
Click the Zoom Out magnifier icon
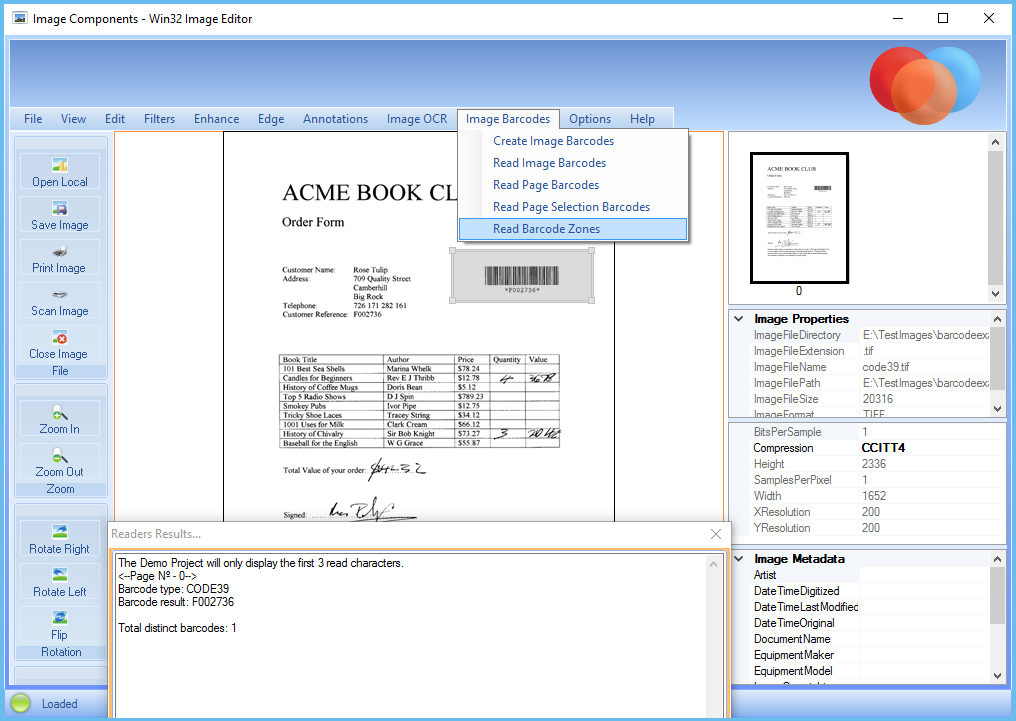coord(60,455)
